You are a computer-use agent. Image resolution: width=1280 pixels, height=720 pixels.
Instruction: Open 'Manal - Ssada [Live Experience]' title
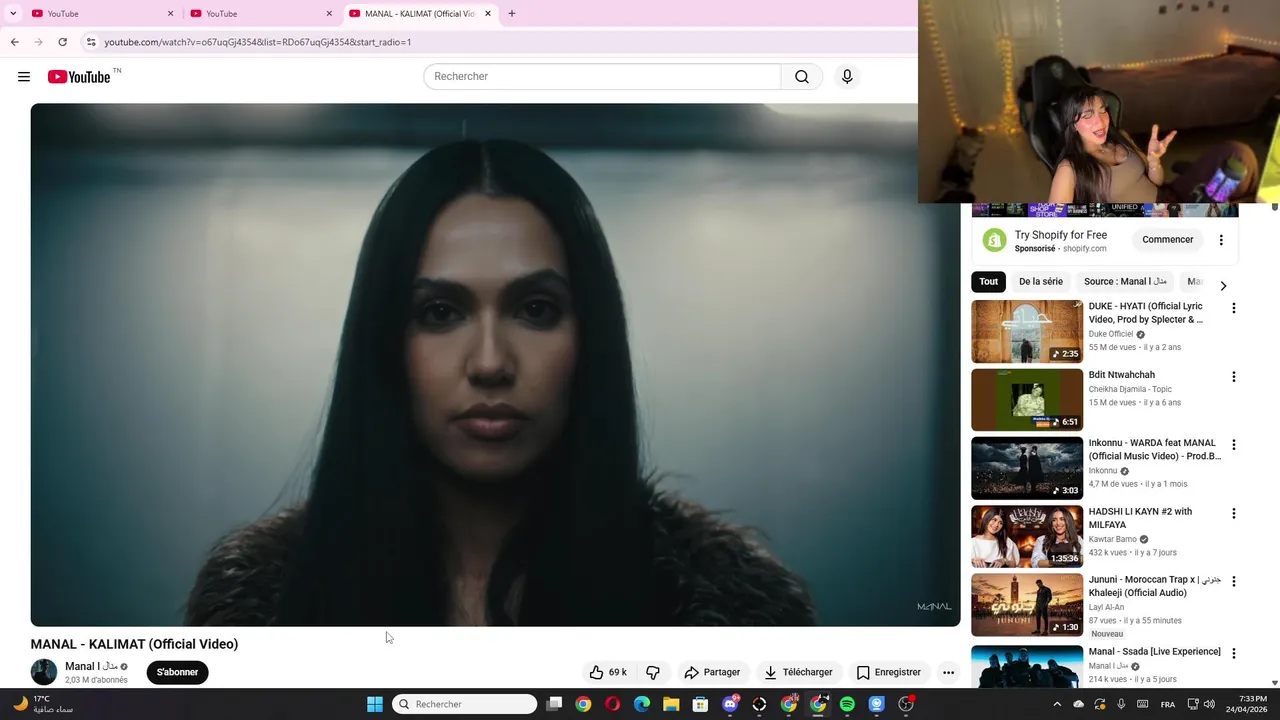pos(1155,652)
